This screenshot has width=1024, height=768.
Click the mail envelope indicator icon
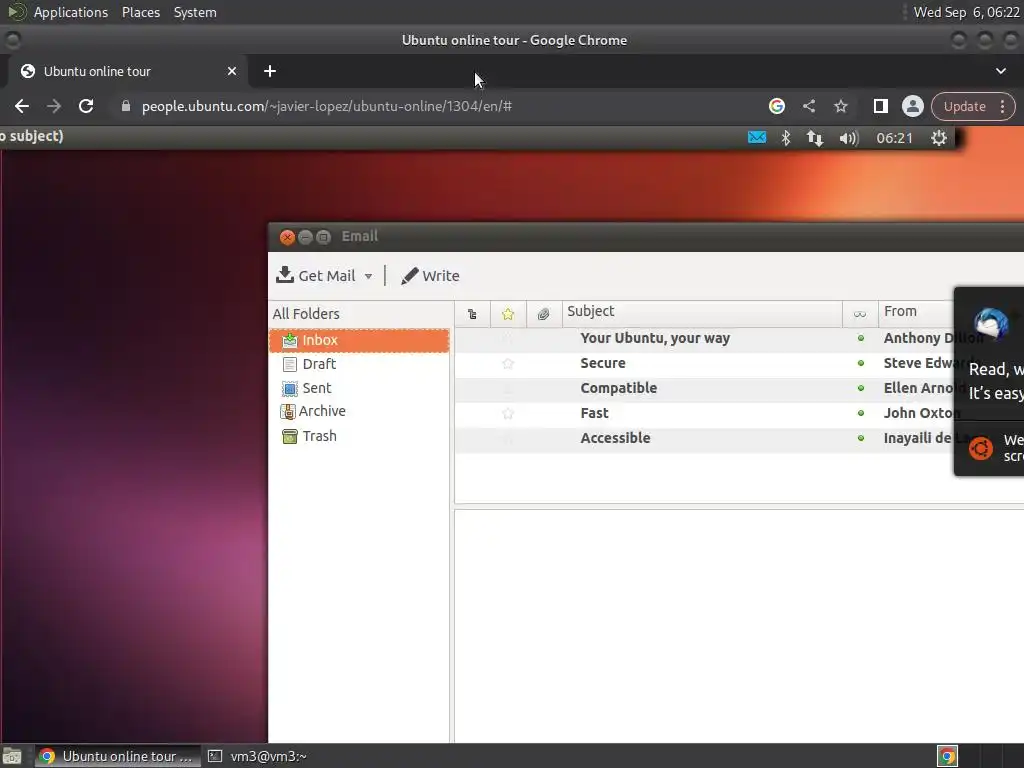[757, 138]
